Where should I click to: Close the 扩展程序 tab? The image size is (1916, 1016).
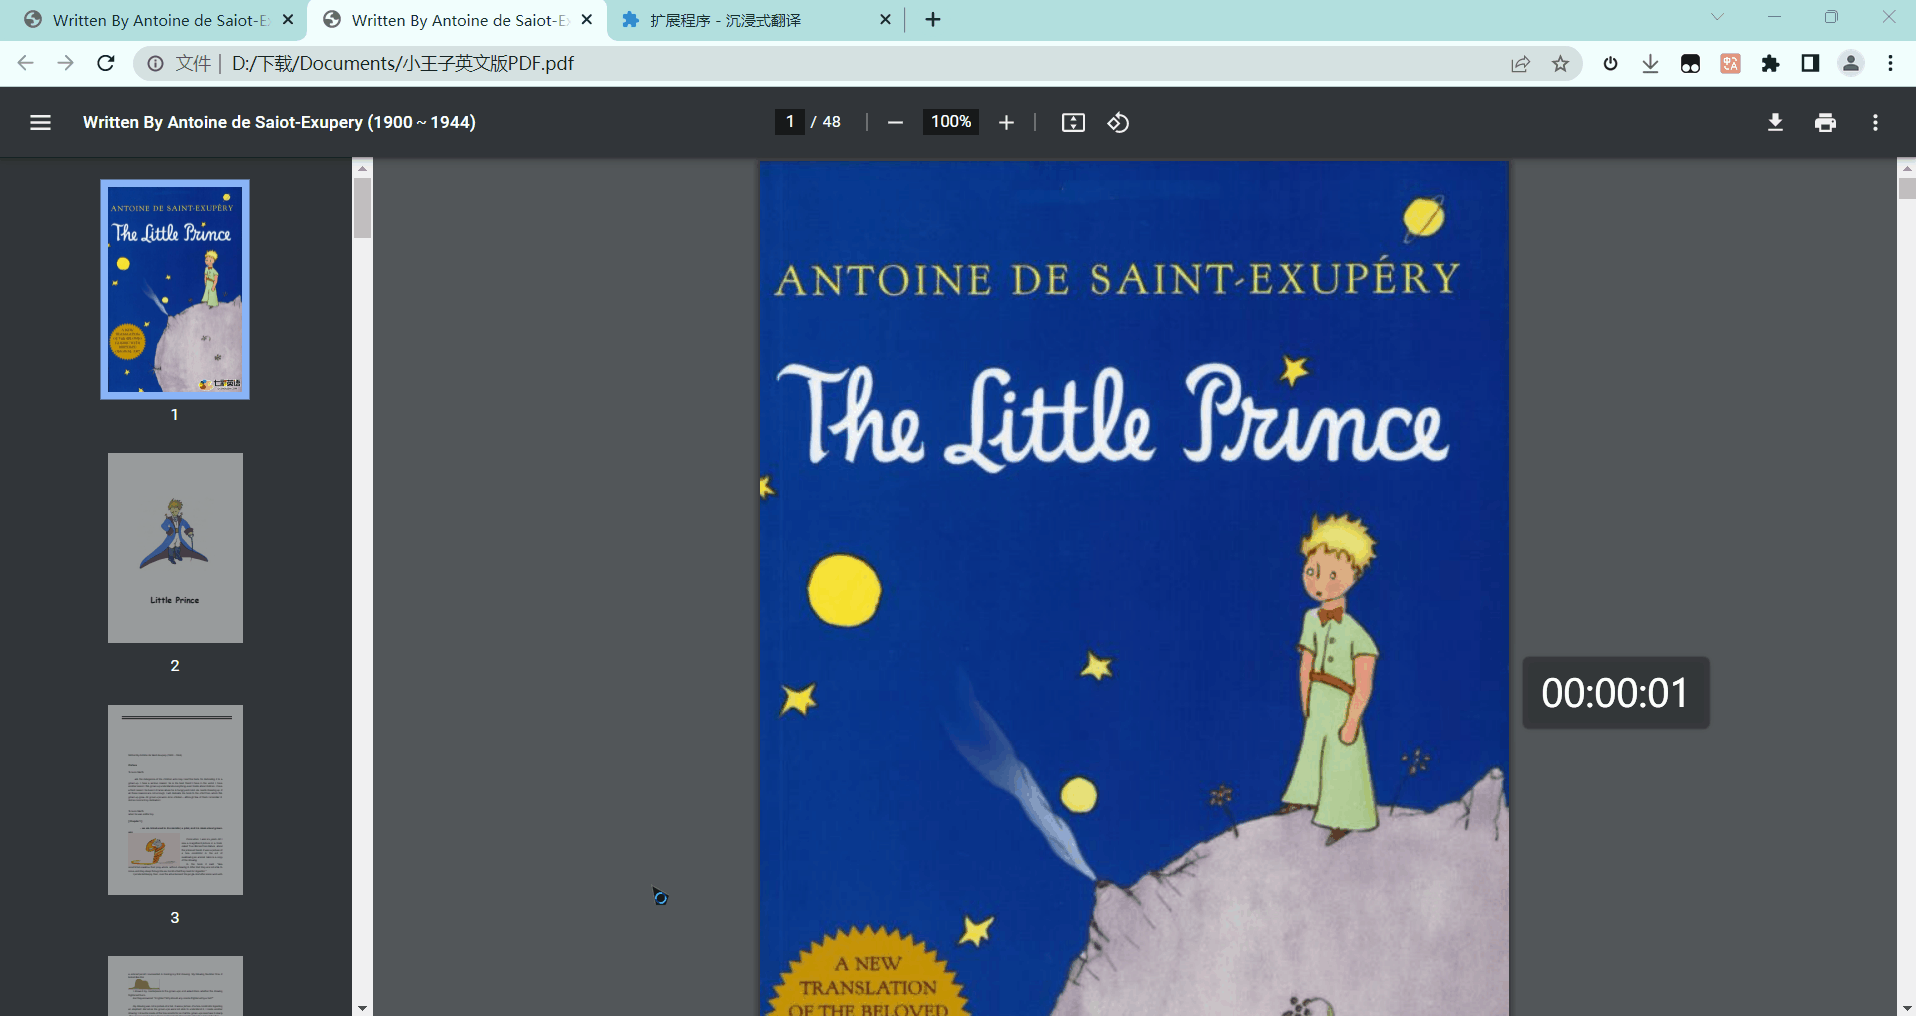click(x=885, y=19)
